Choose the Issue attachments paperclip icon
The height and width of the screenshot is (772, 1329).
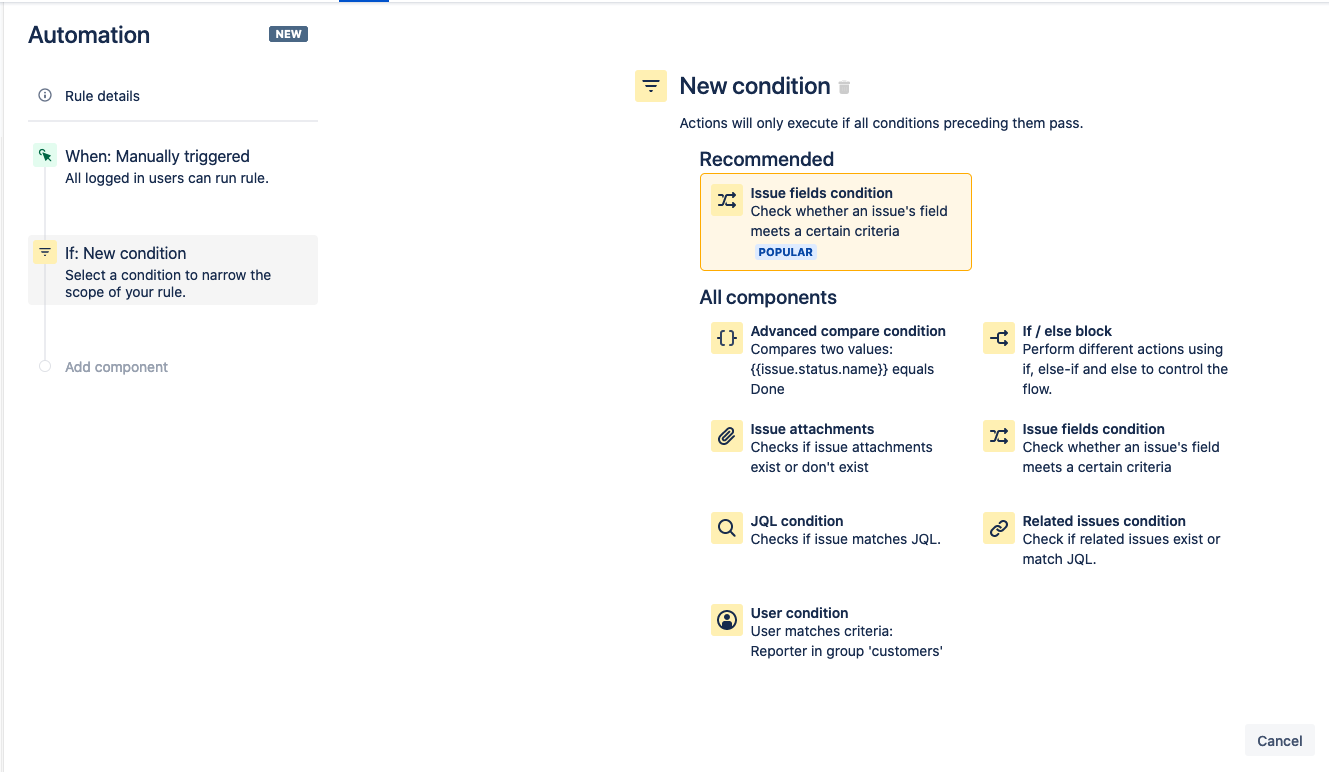coord(727,436)
